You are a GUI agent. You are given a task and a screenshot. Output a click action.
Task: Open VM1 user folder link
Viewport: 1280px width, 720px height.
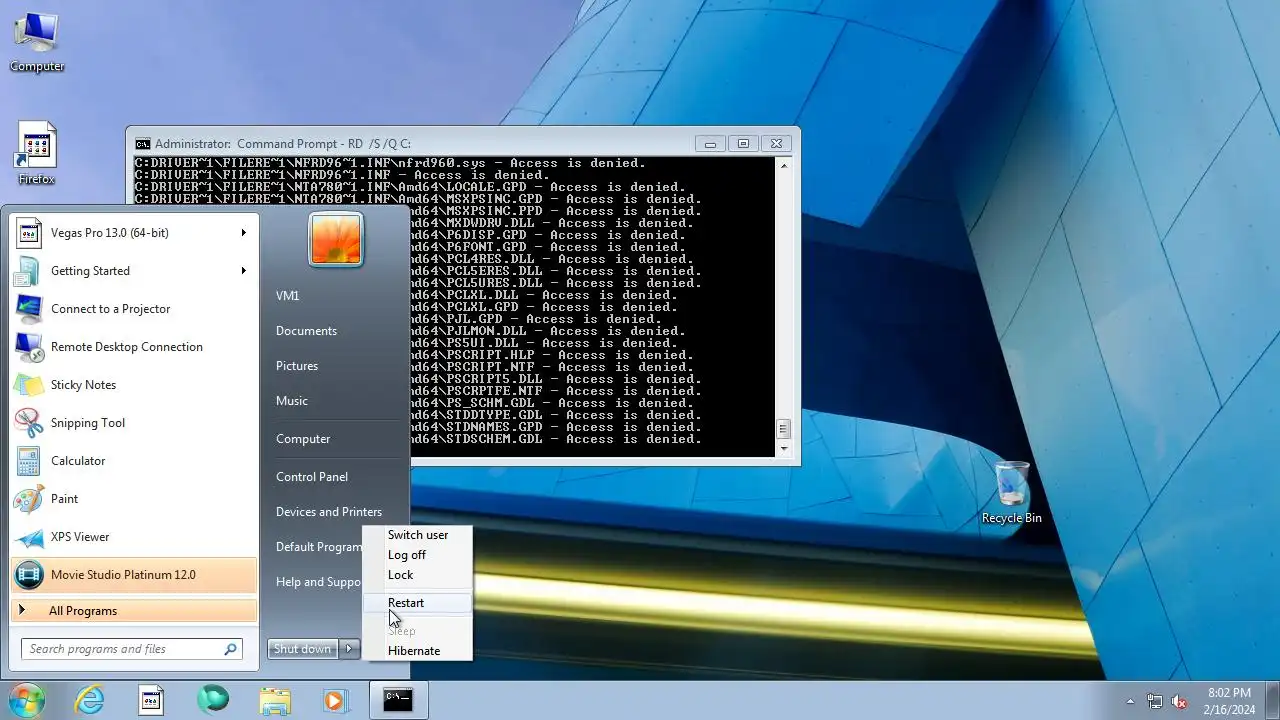click(288, 296)
